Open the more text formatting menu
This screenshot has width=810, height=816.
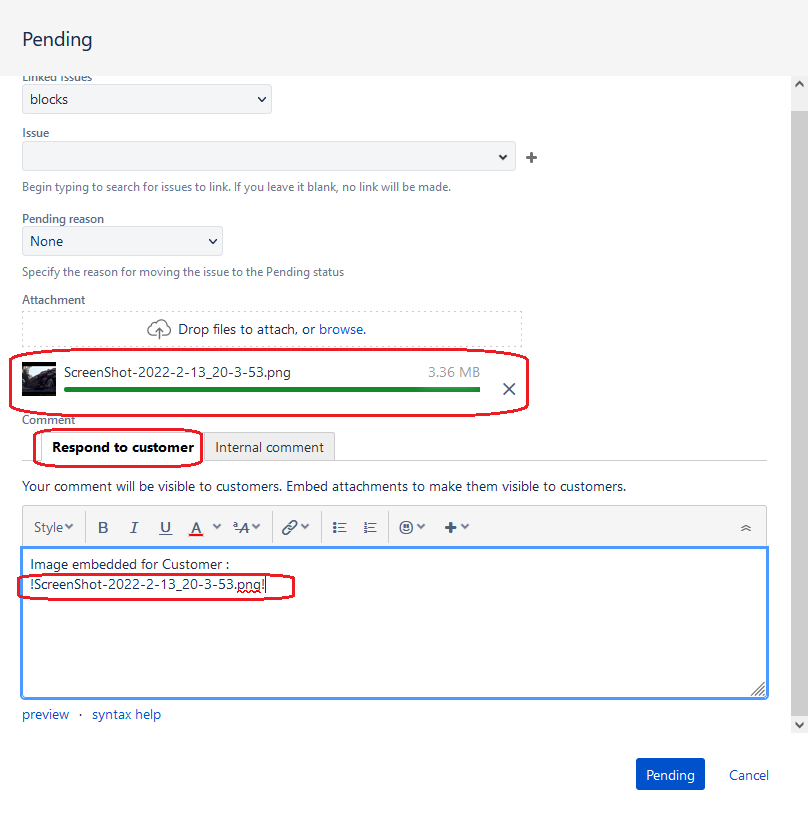pos(246,528)
